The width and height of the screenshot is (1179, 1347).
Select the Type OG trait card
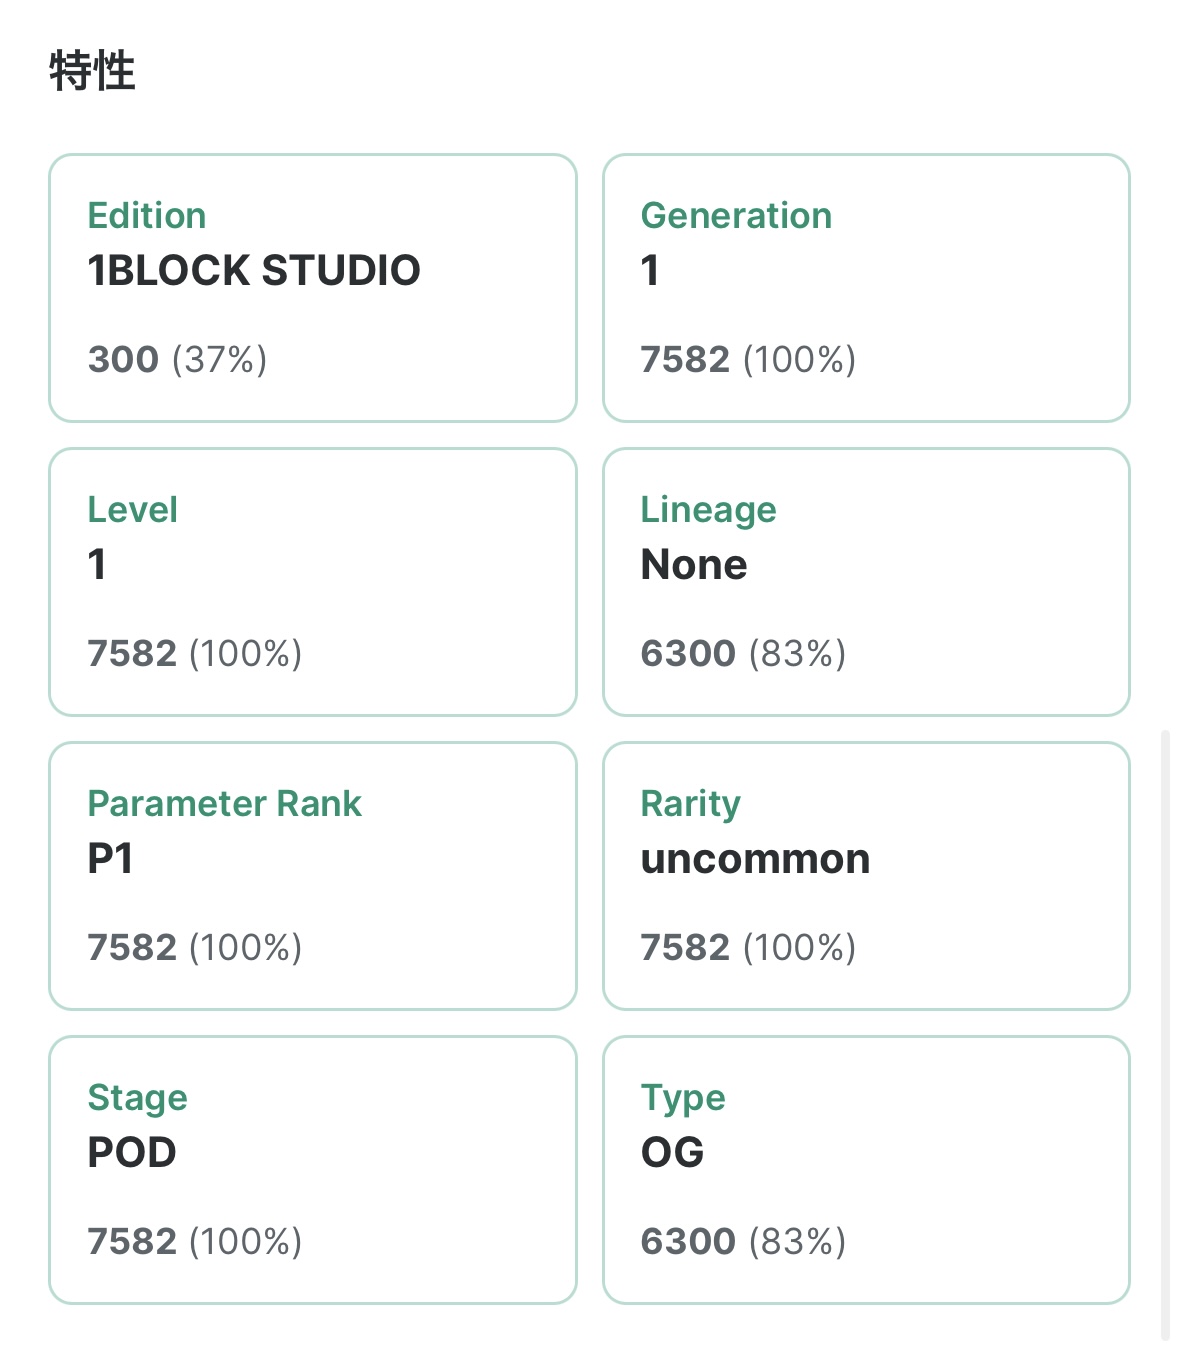(866, 1170)
